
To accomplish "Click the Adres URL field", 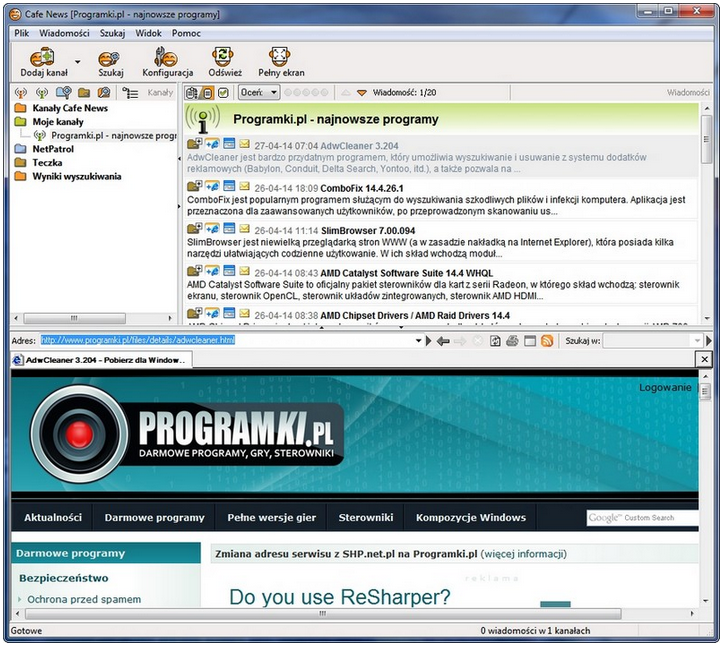I will (227, 341).
